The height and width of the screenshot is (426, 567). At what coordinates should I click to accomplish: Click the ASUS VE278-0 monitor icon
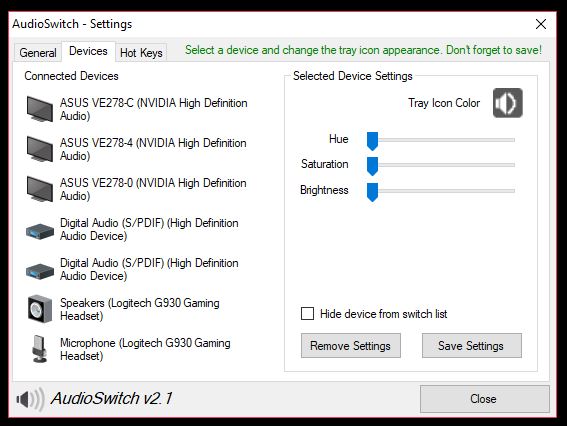point(39,189)
